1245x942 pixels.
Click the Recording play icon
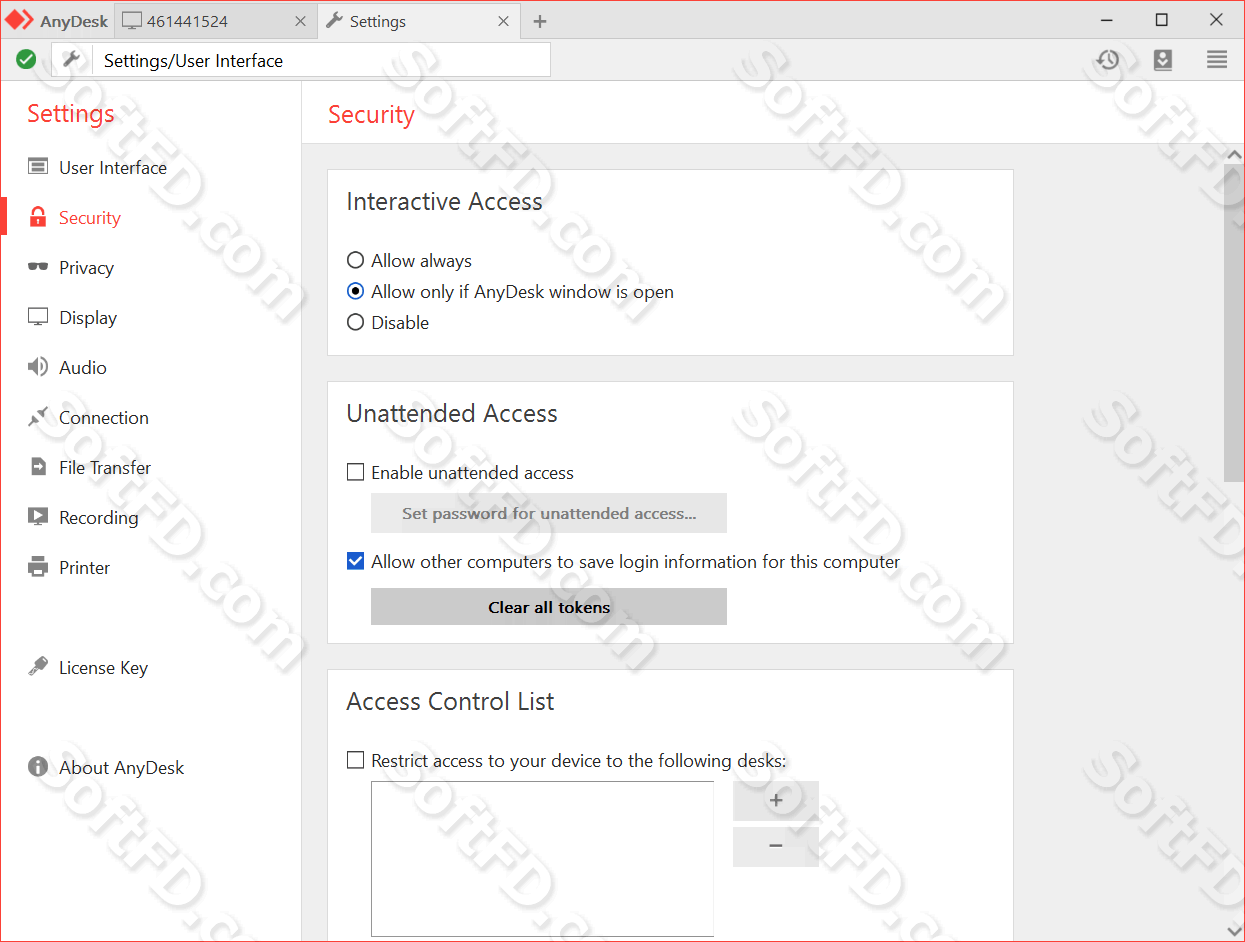point(38,517)
